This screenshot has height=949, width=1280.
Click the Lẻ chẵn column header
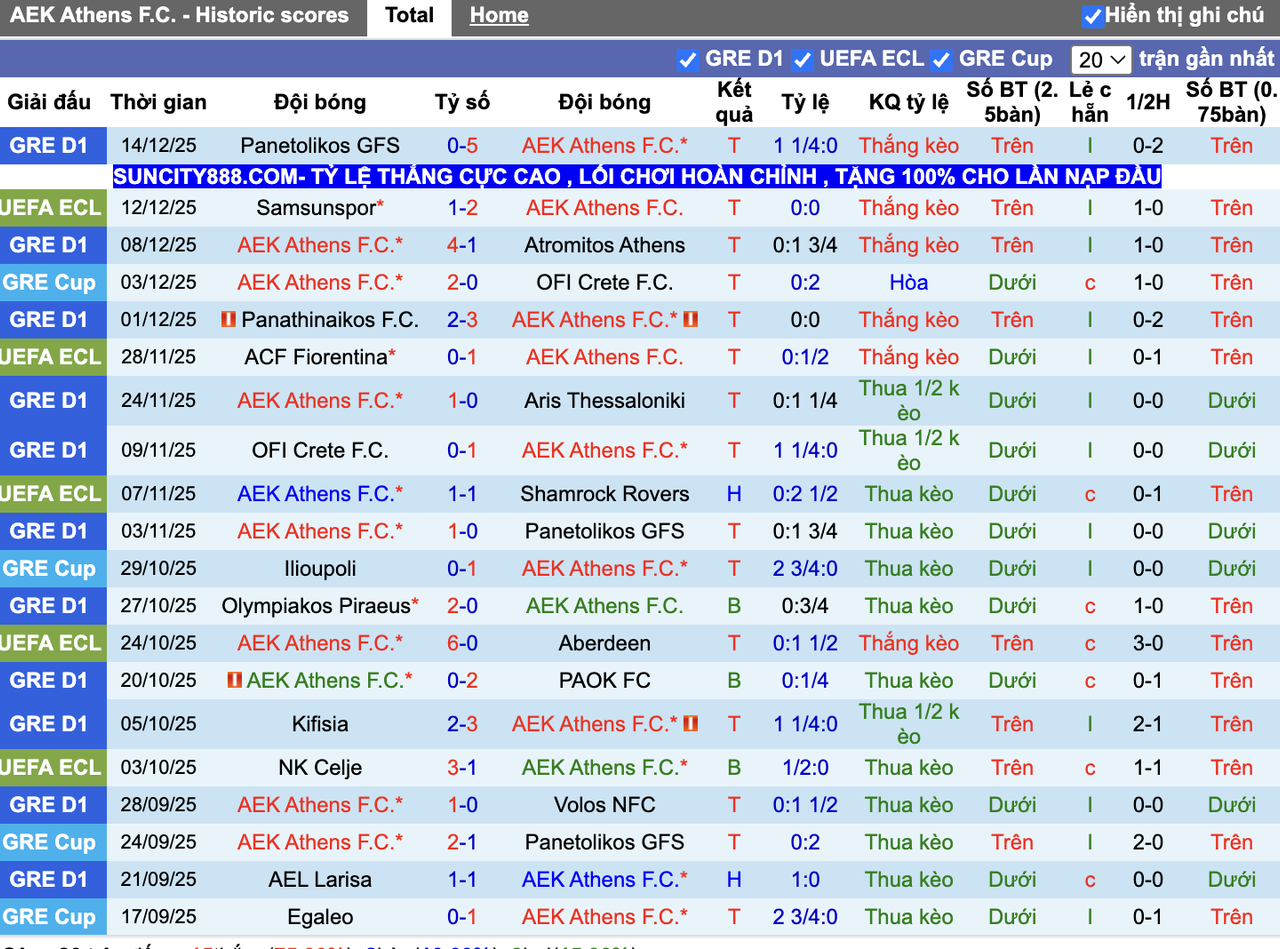click(1090, 102)
